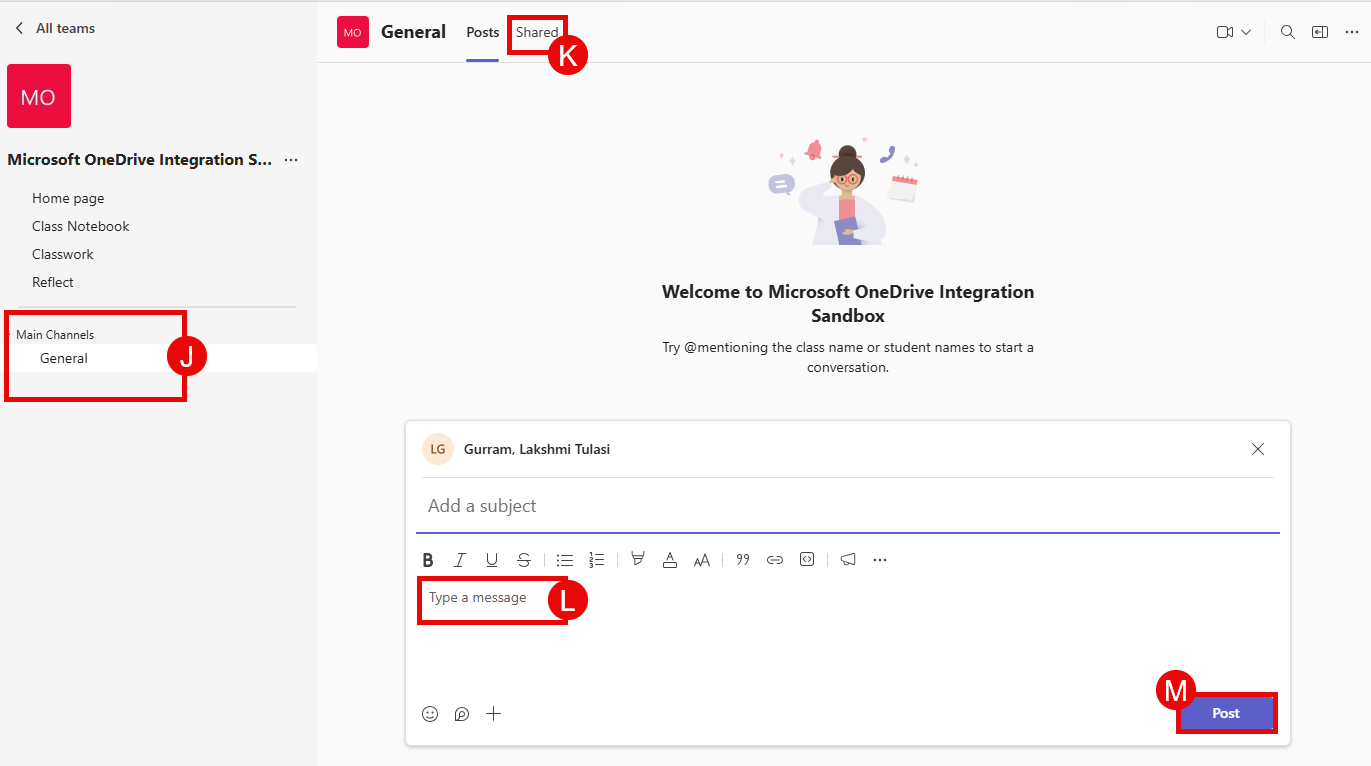Go back to All teams
This screenshot has width=1371, height=766.
point(55,28)
